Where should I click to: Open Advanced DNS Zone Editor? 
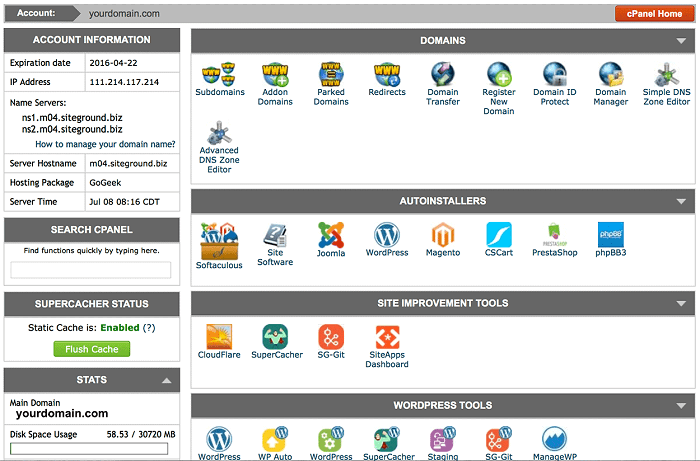(x=219, y=147)
